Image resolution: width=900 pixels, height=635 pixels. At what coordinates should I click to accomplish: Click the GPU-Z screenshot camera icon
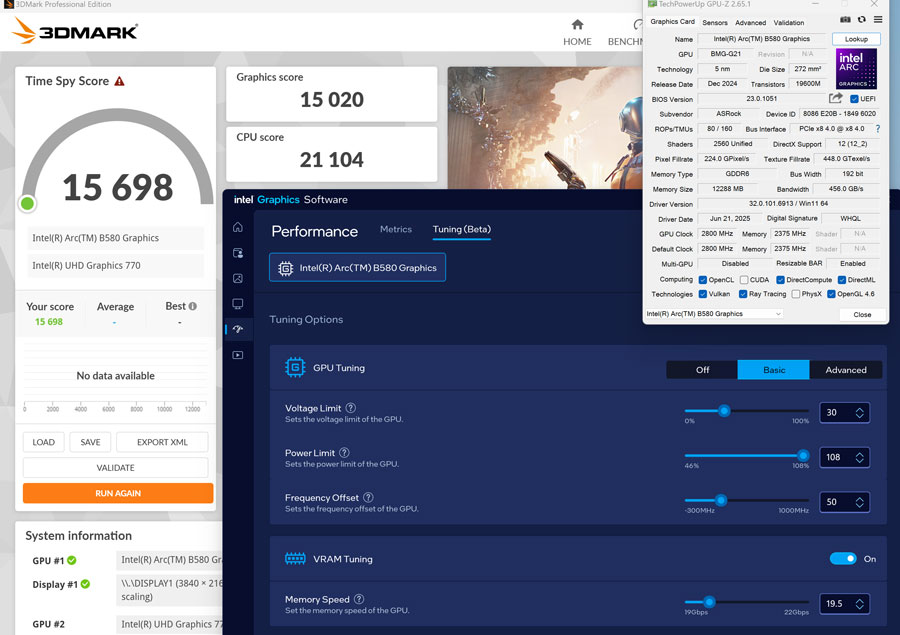coord(845,20)
